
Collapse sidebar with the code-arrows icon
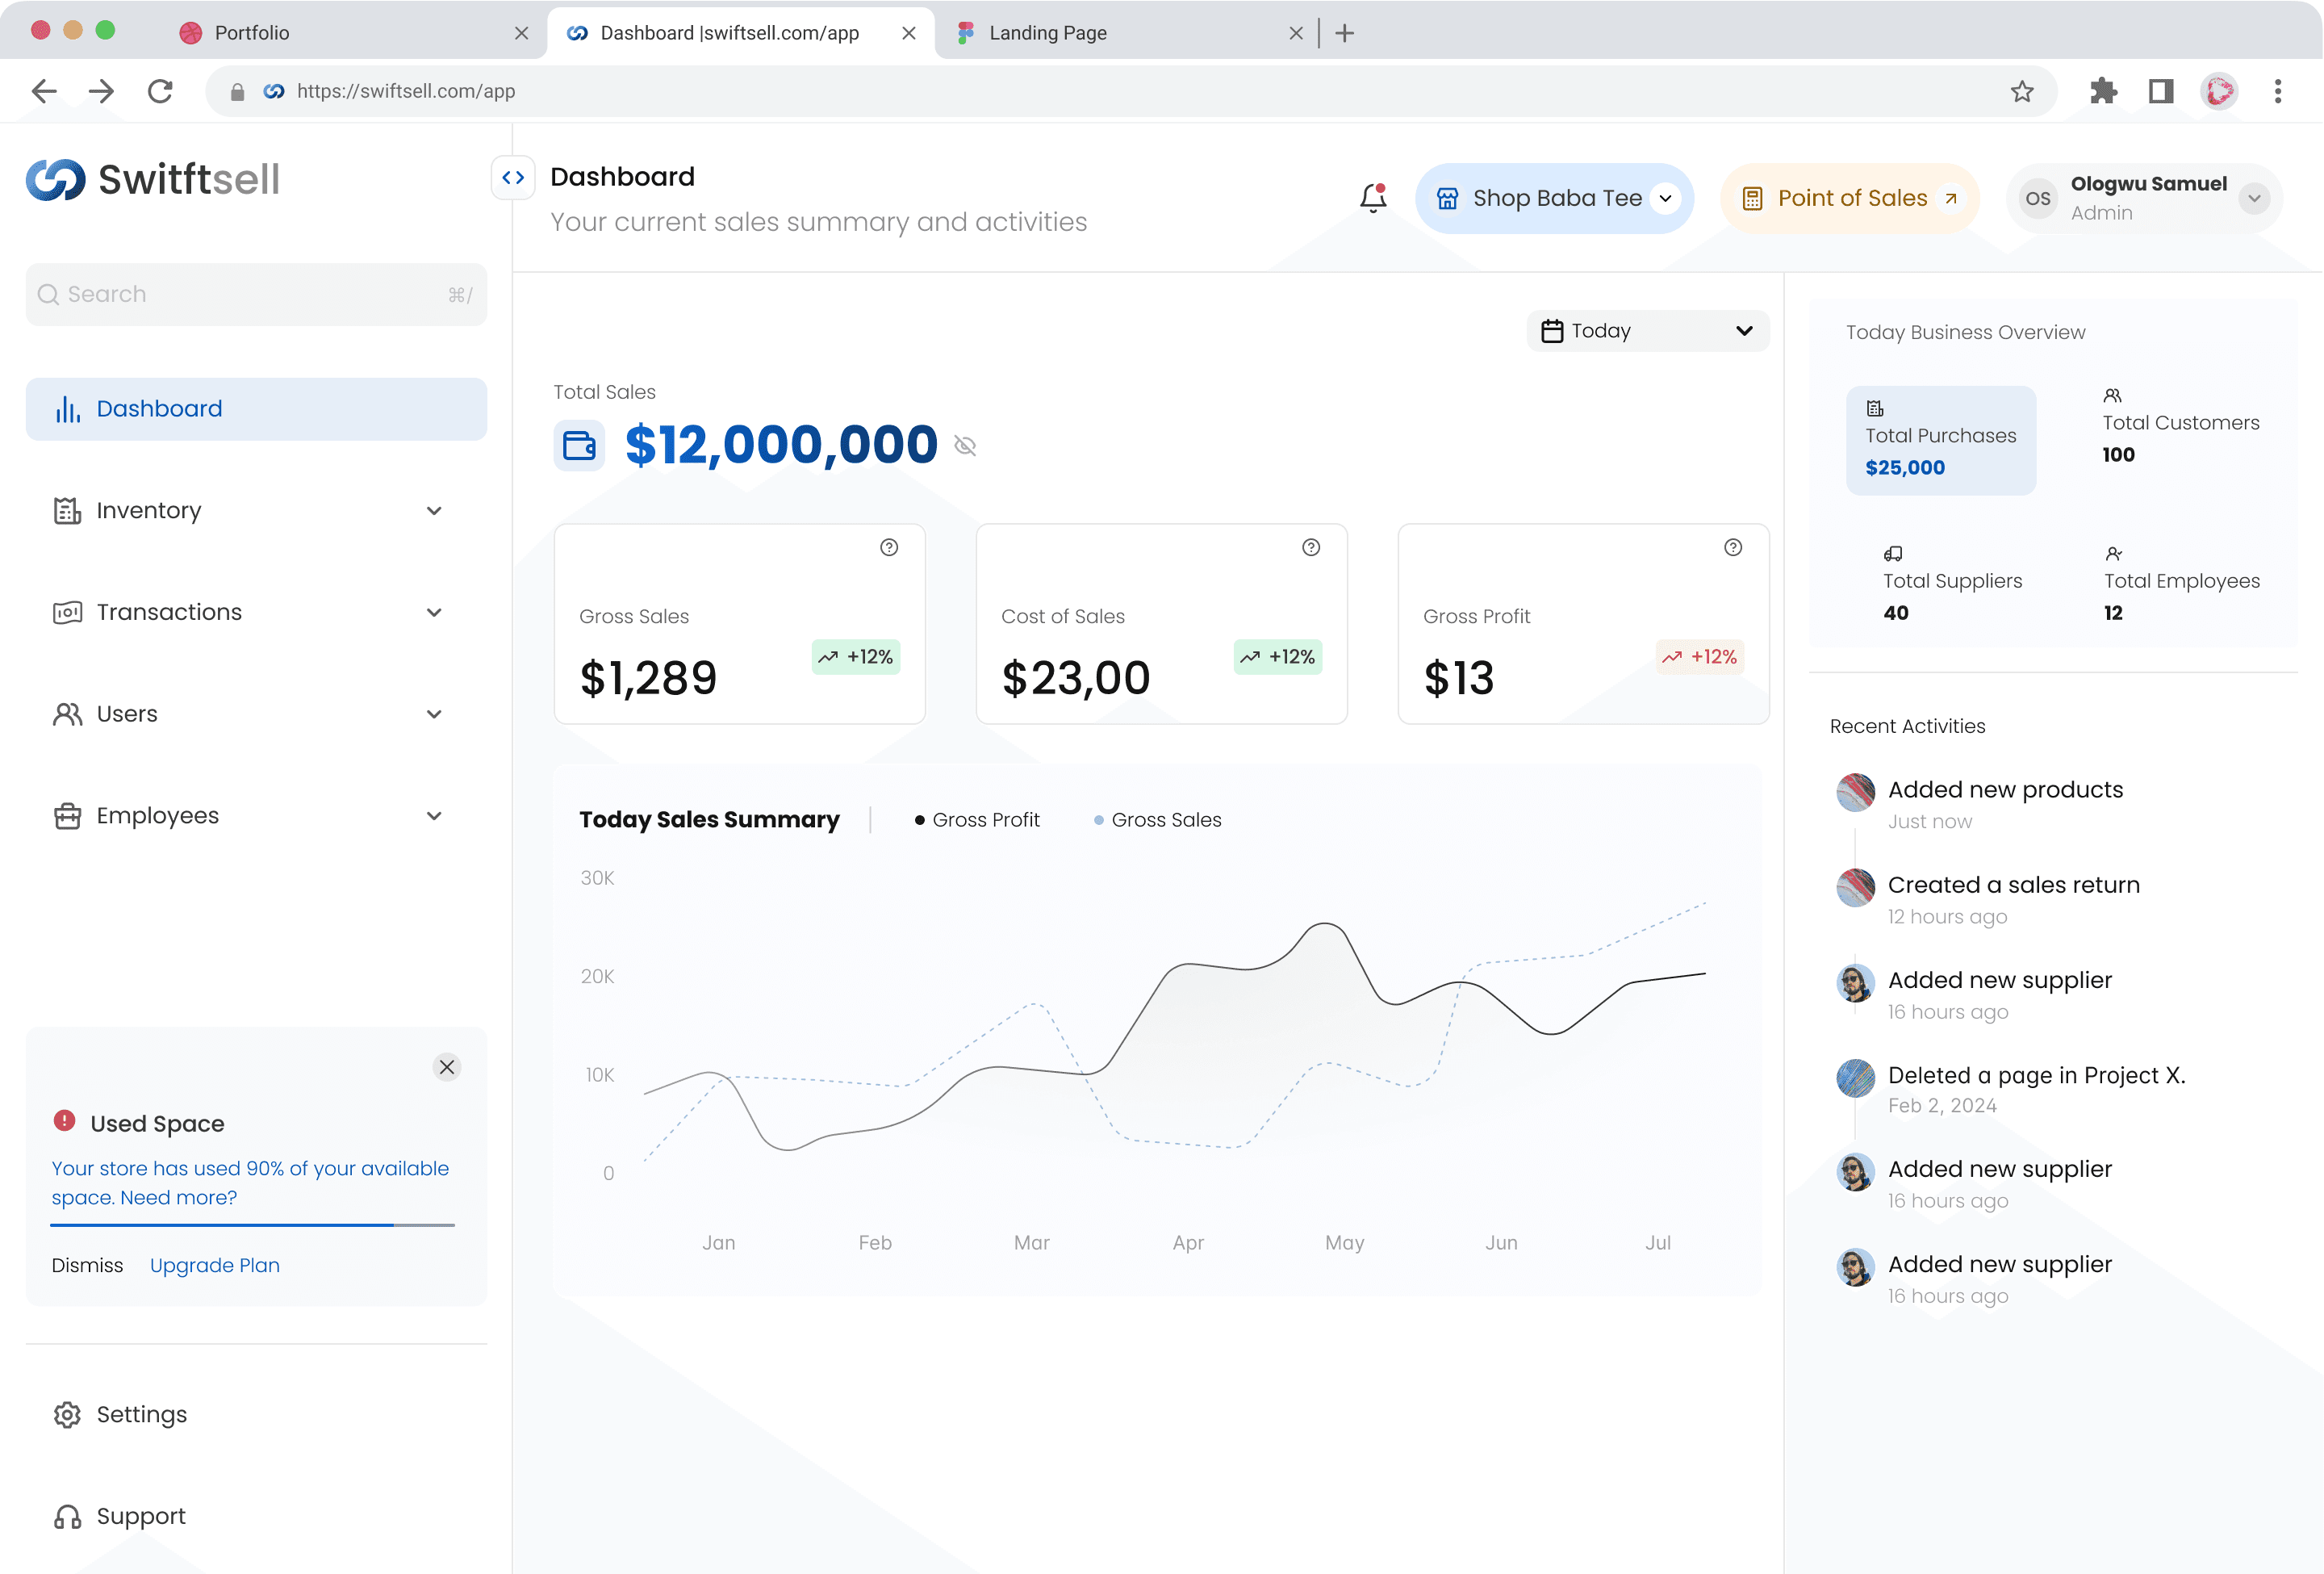click(x=513, y=178)
